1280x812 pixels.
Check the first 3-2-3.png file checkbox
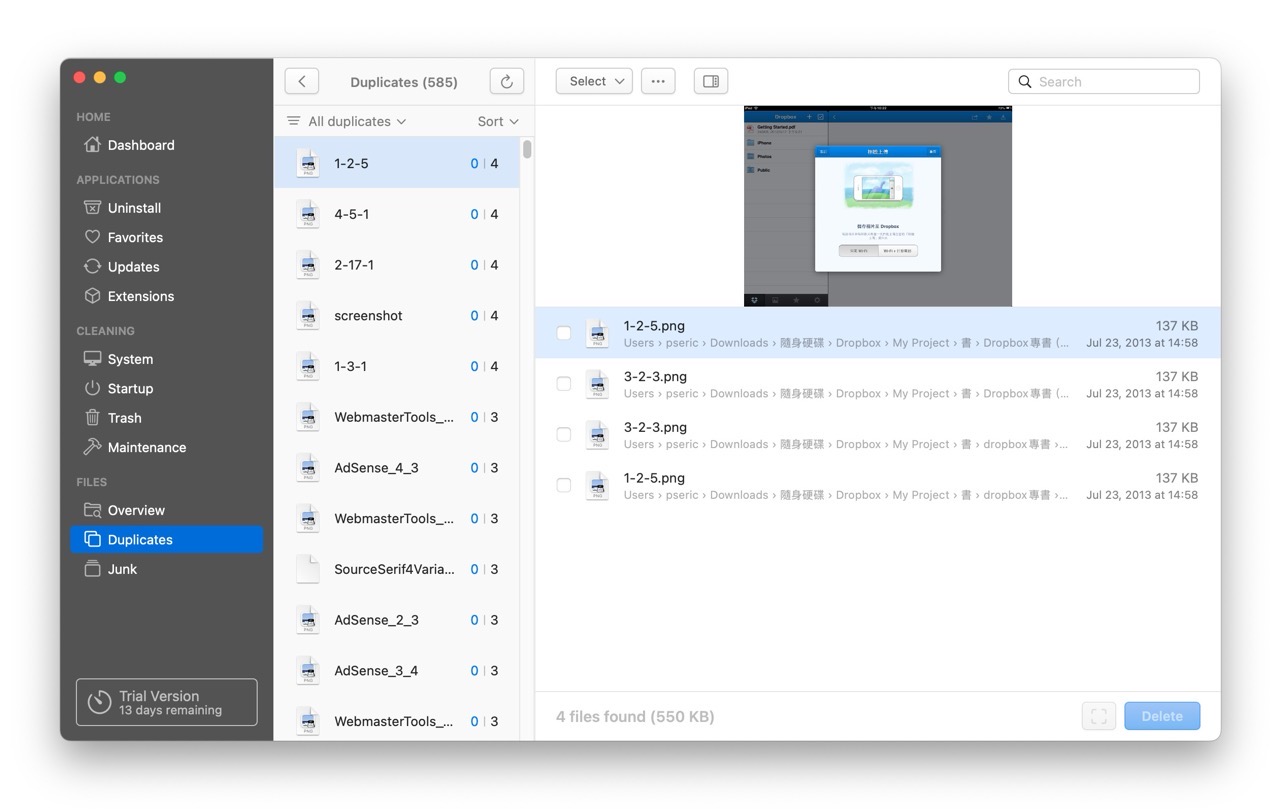click(564, 384)
